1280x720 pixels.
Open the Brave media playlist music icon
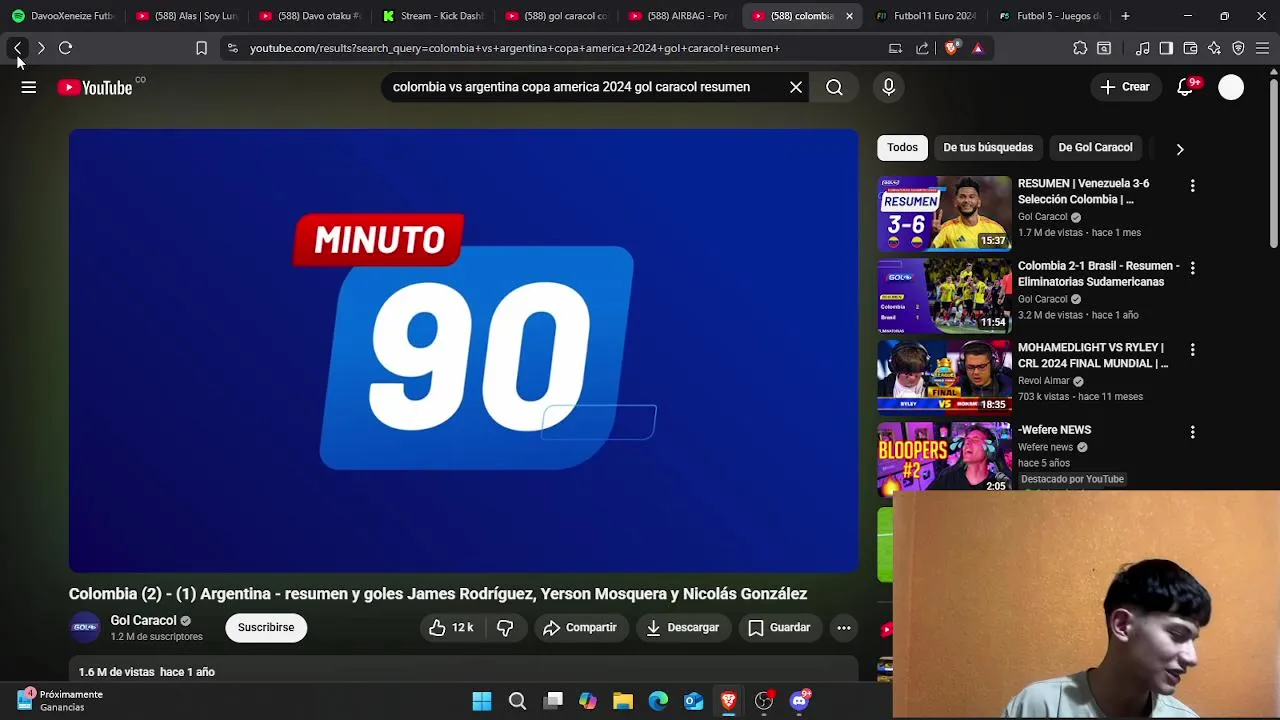pyautogui.click(x=1142, y=48)
